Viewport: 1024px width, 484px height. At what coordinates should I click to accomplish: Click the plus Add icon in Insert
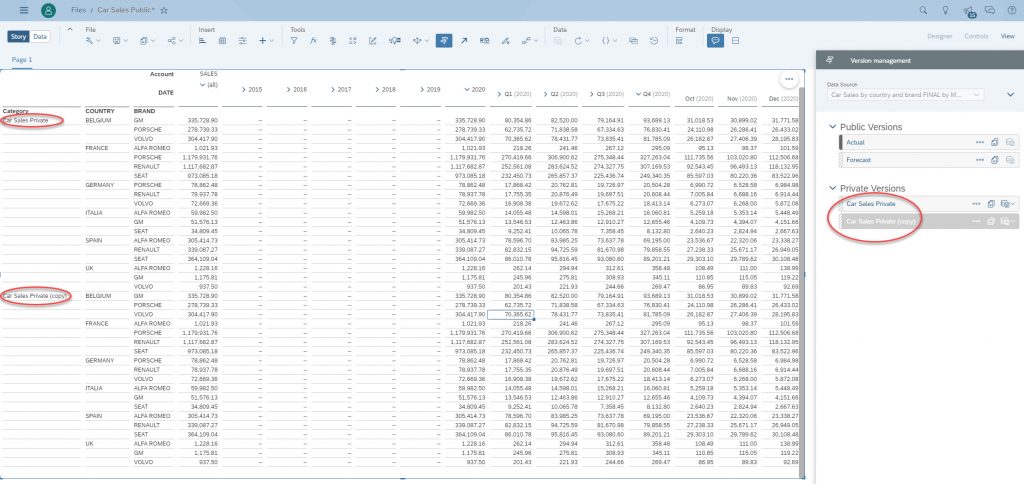click(x=263, y=40)
